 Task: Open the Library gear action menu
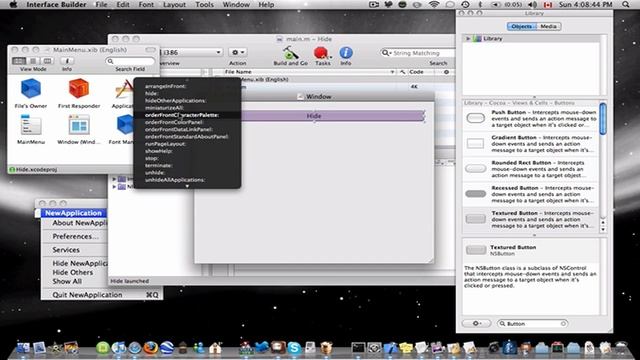tap(476, 323)
